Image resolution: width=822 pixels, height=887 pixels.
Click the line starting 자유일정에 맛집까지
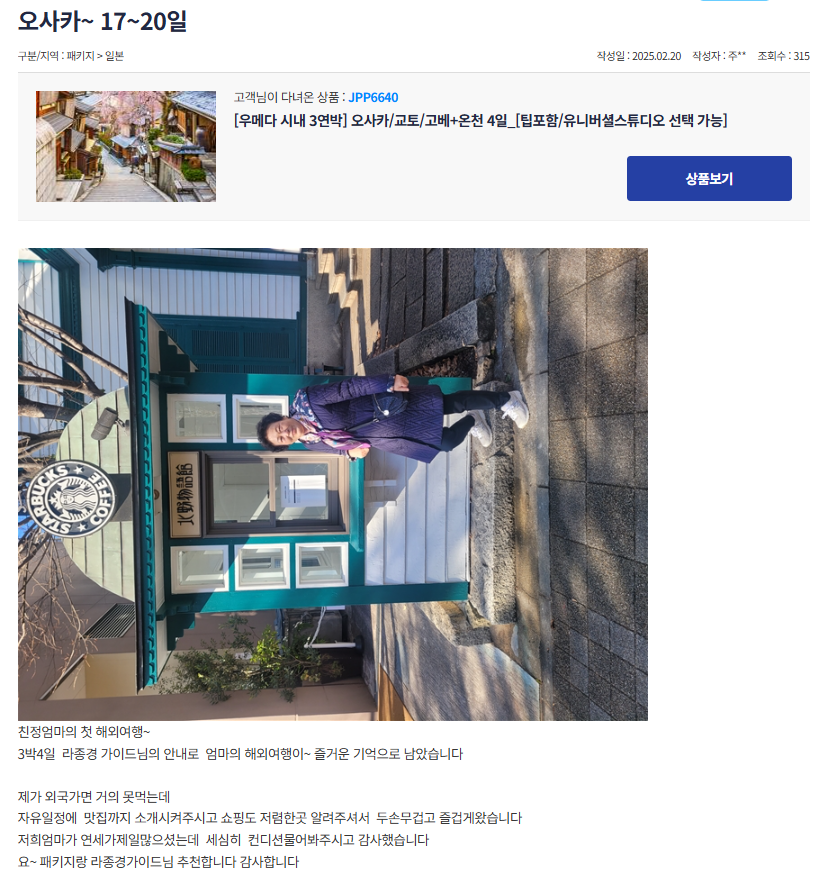(x=270, y=818)
